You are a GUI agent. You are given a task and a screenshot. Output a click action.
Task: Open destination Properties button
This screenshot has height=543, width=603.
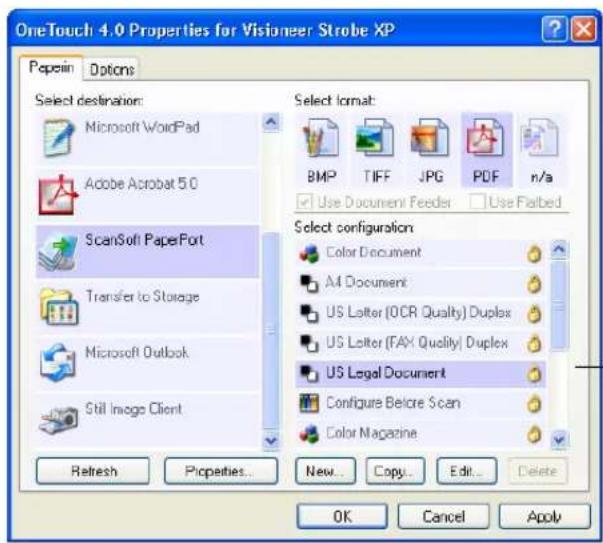[221, 471]
